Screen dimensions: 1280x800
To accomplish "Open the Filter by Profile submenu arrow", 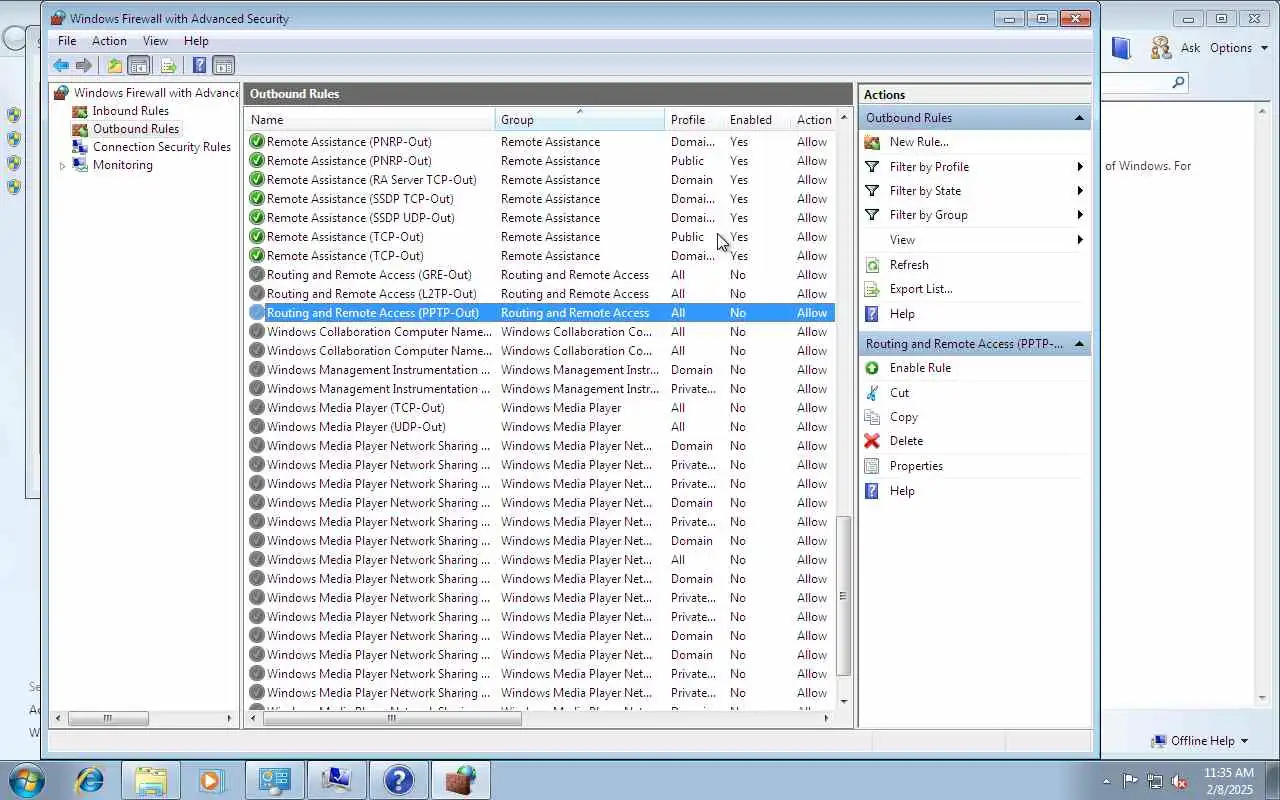I will pos(1080,167).
